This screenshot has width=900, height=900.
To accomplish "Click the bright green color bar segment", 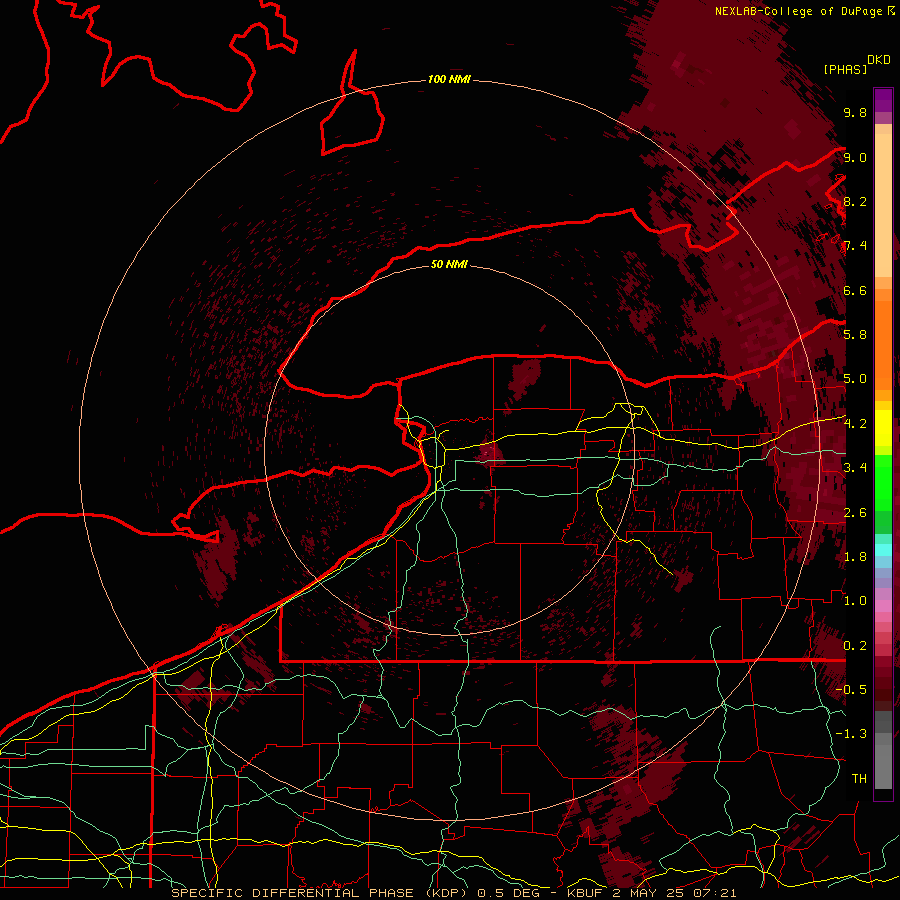I will click(x=883, y=482).
